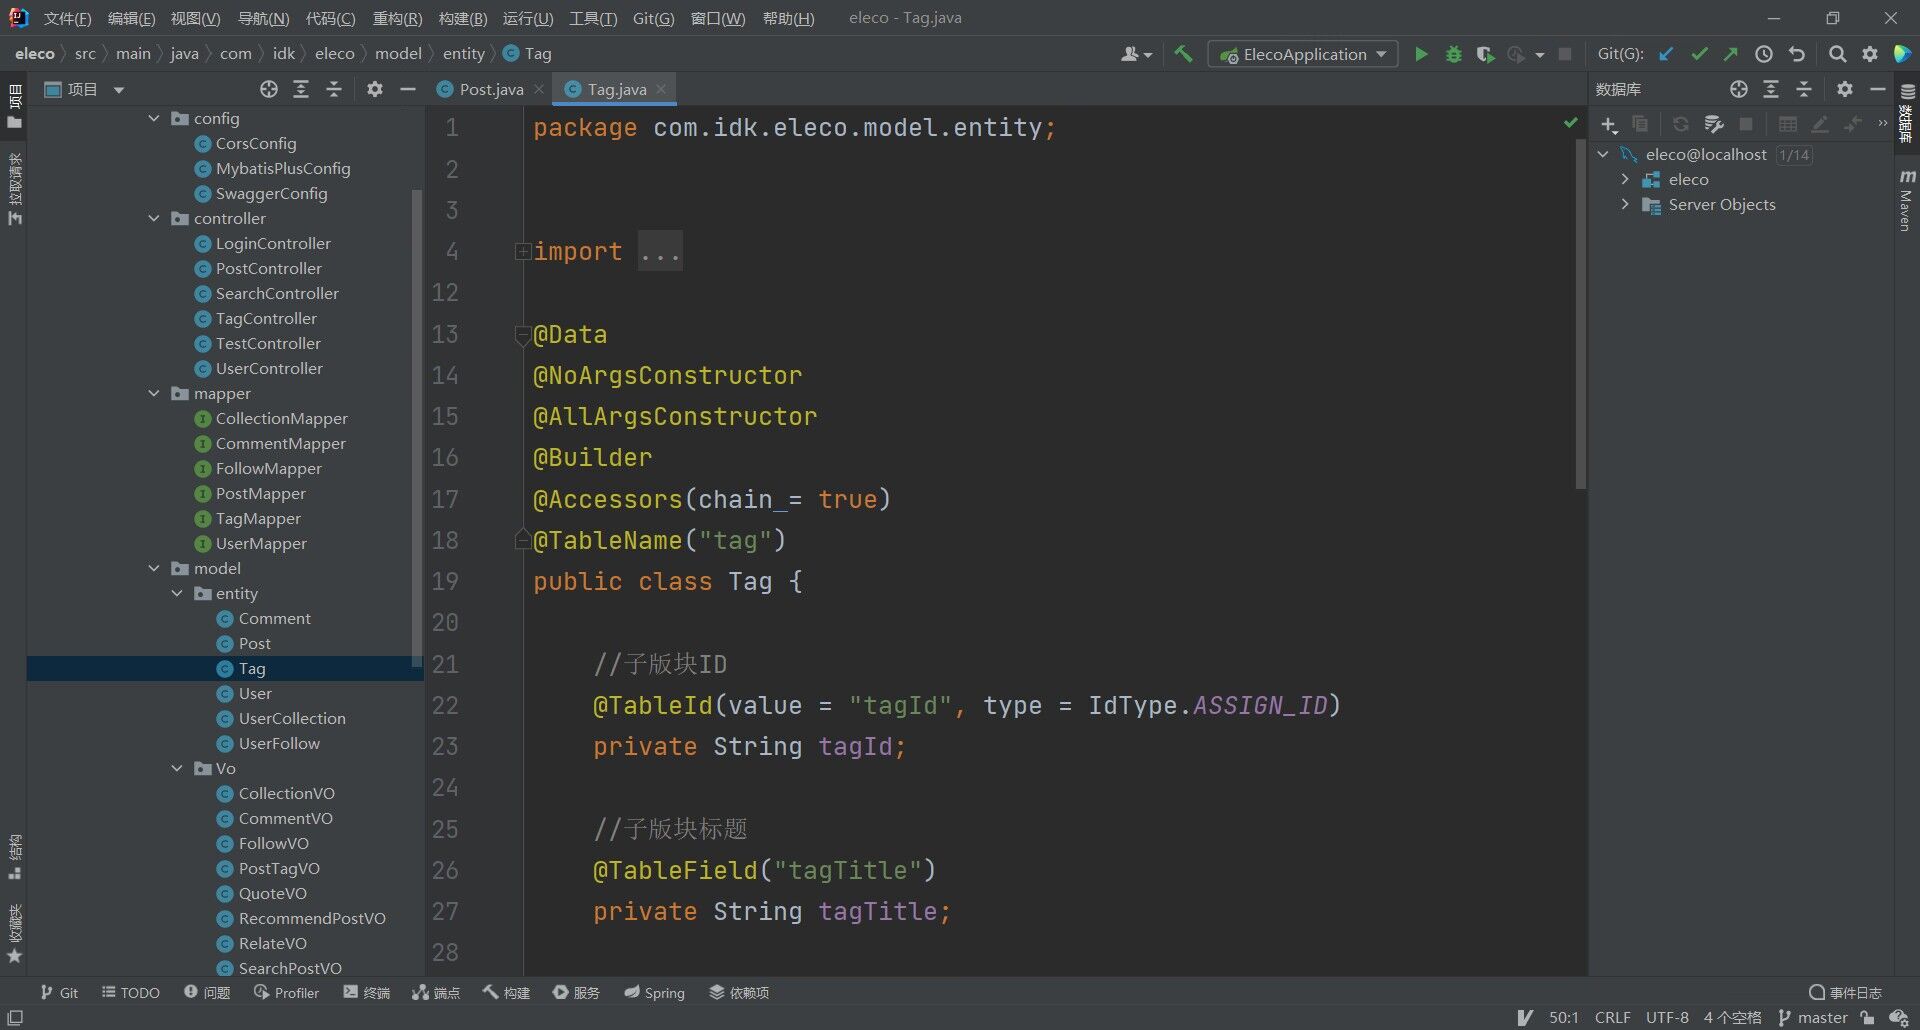This screenshot has height=1030, width=1920.
Task: Add new data source plus icon
Action: 1608,124
